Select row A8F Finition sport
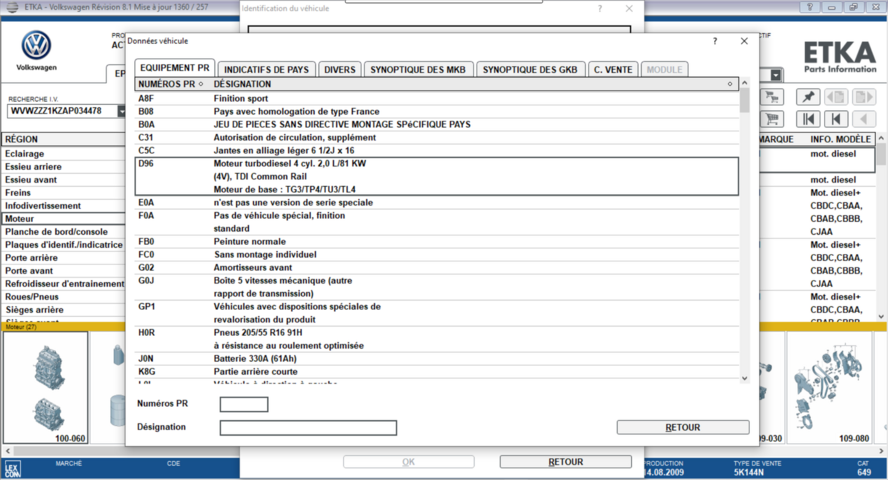This screenshot has height=480, width=888. (x=437, y=98)
